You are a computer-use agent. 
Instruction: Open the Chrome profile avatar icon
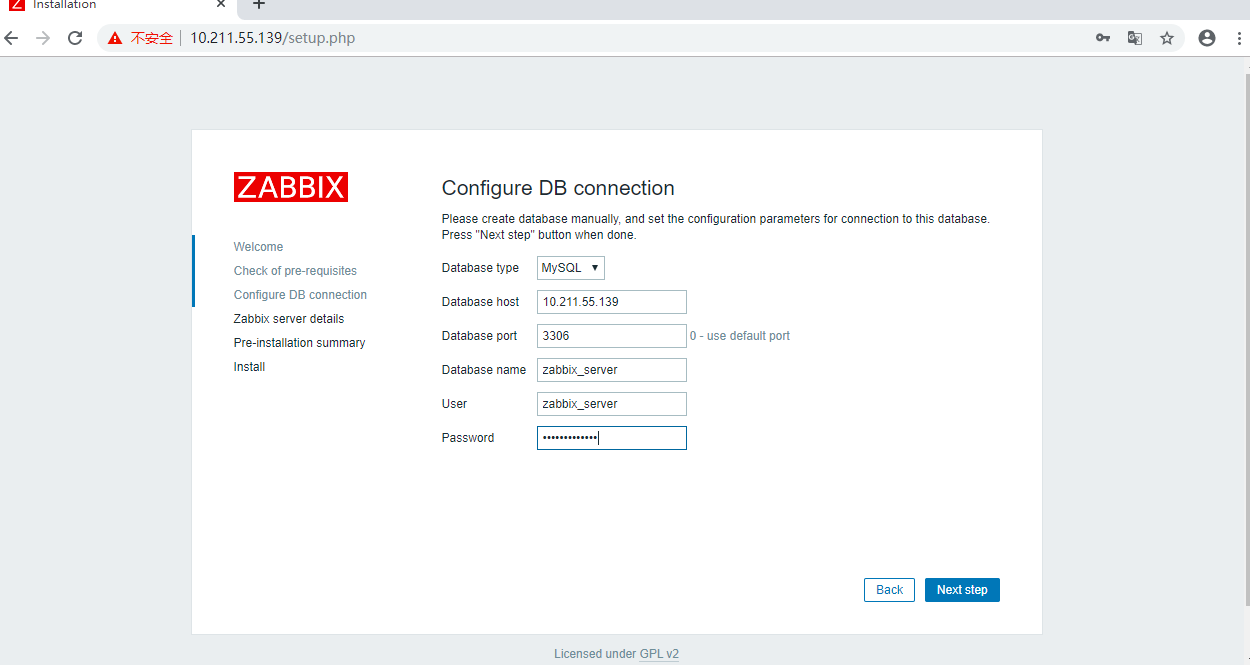[1207, 38]
